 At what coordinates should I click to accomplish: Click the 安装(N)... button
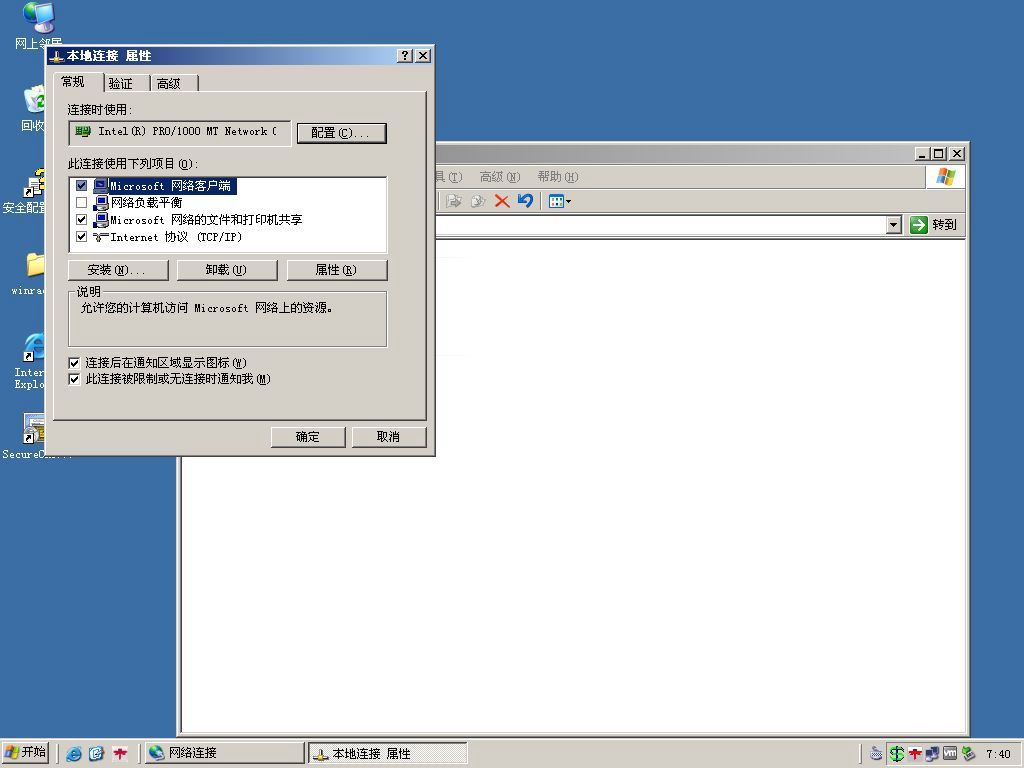click(118, 270)
